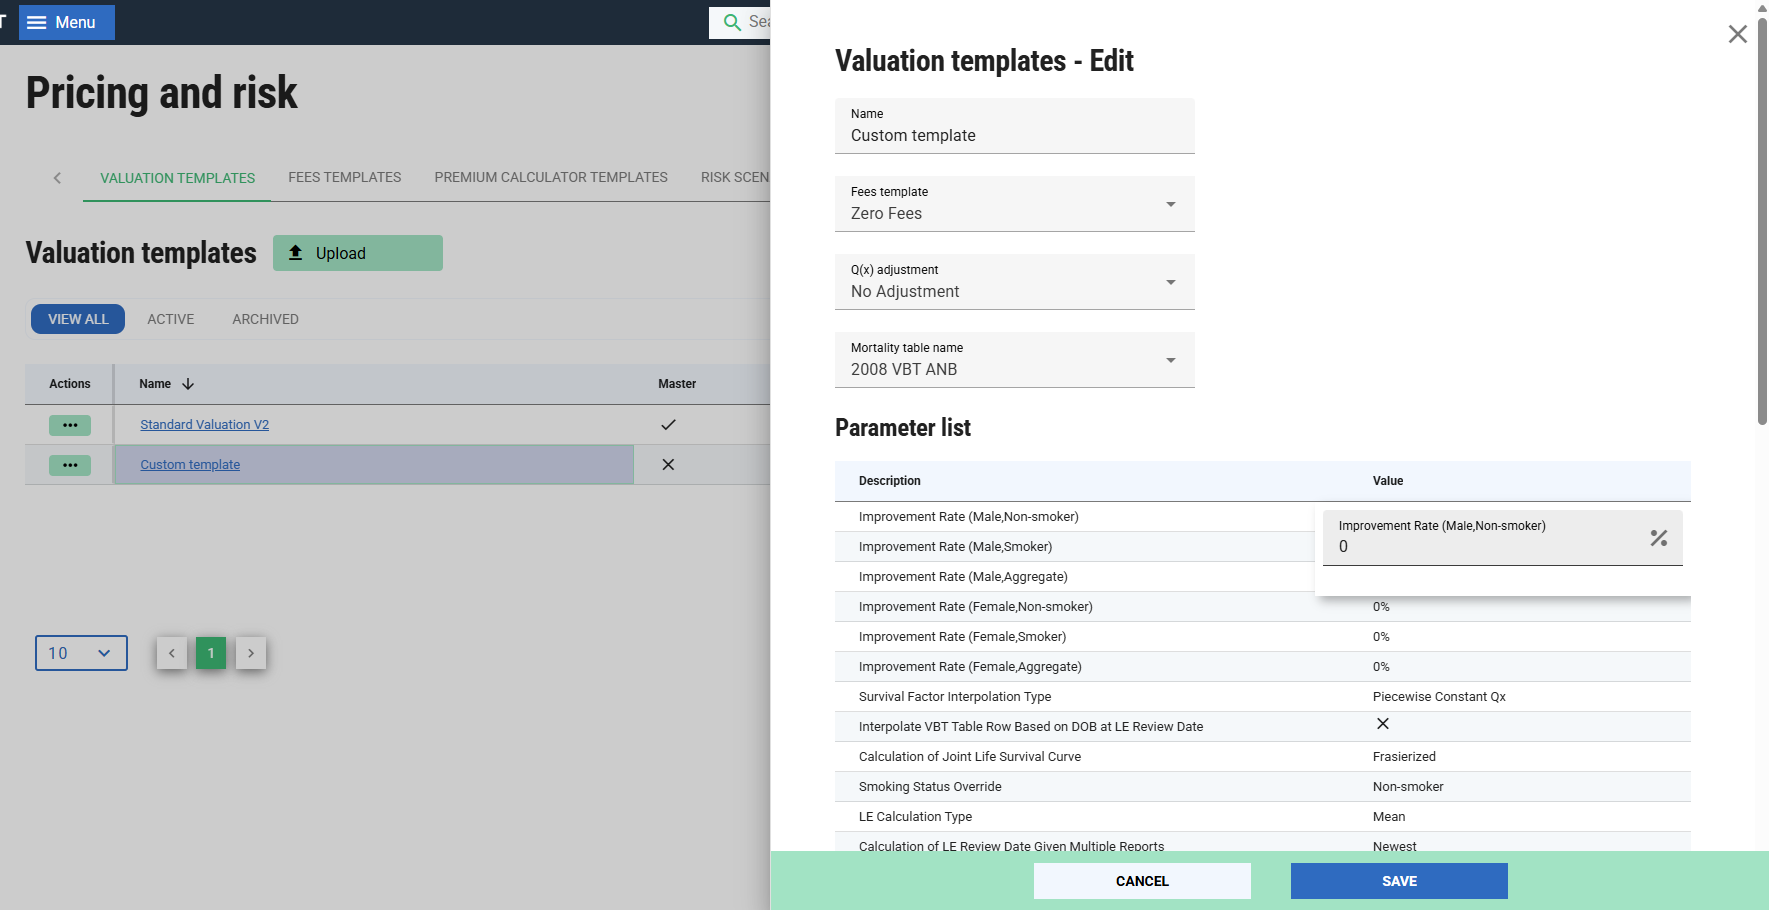Switch to the Fees Templates tab
The width and height of the screenshot is (1769, 910).
tap(344, 177)
